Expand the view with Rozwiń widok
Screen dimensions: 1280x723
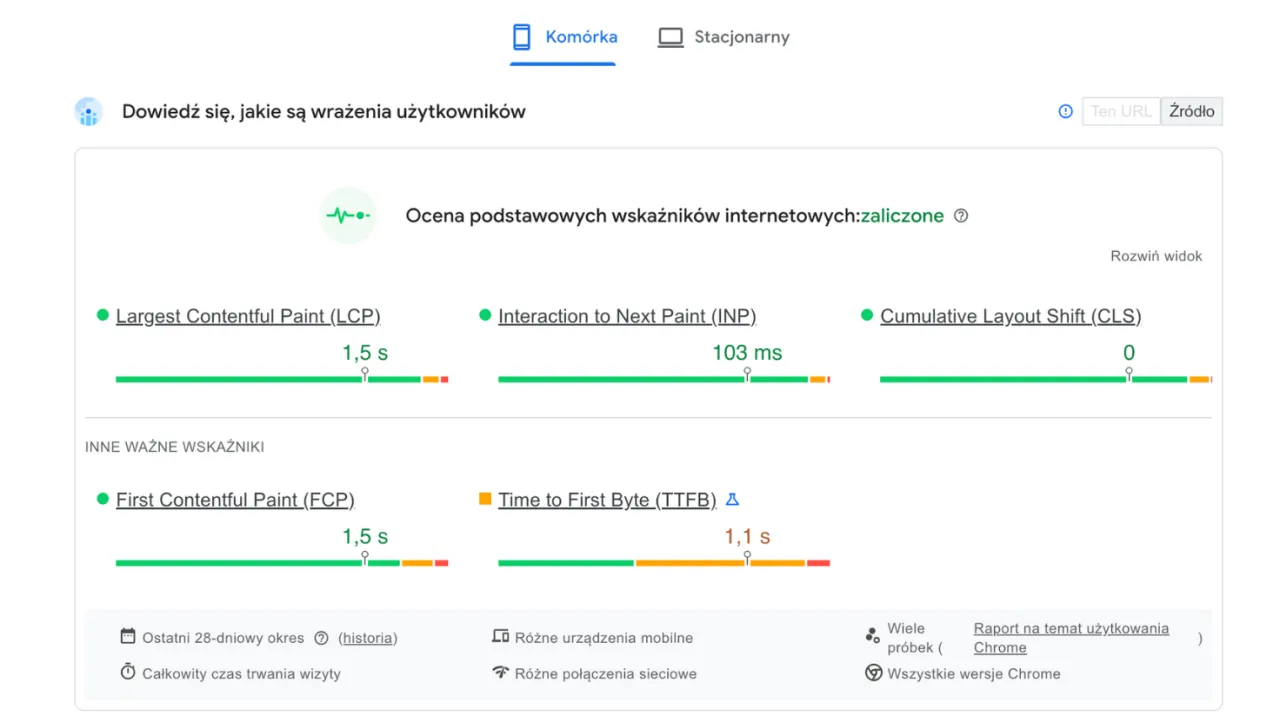(x=1156, y=255)
